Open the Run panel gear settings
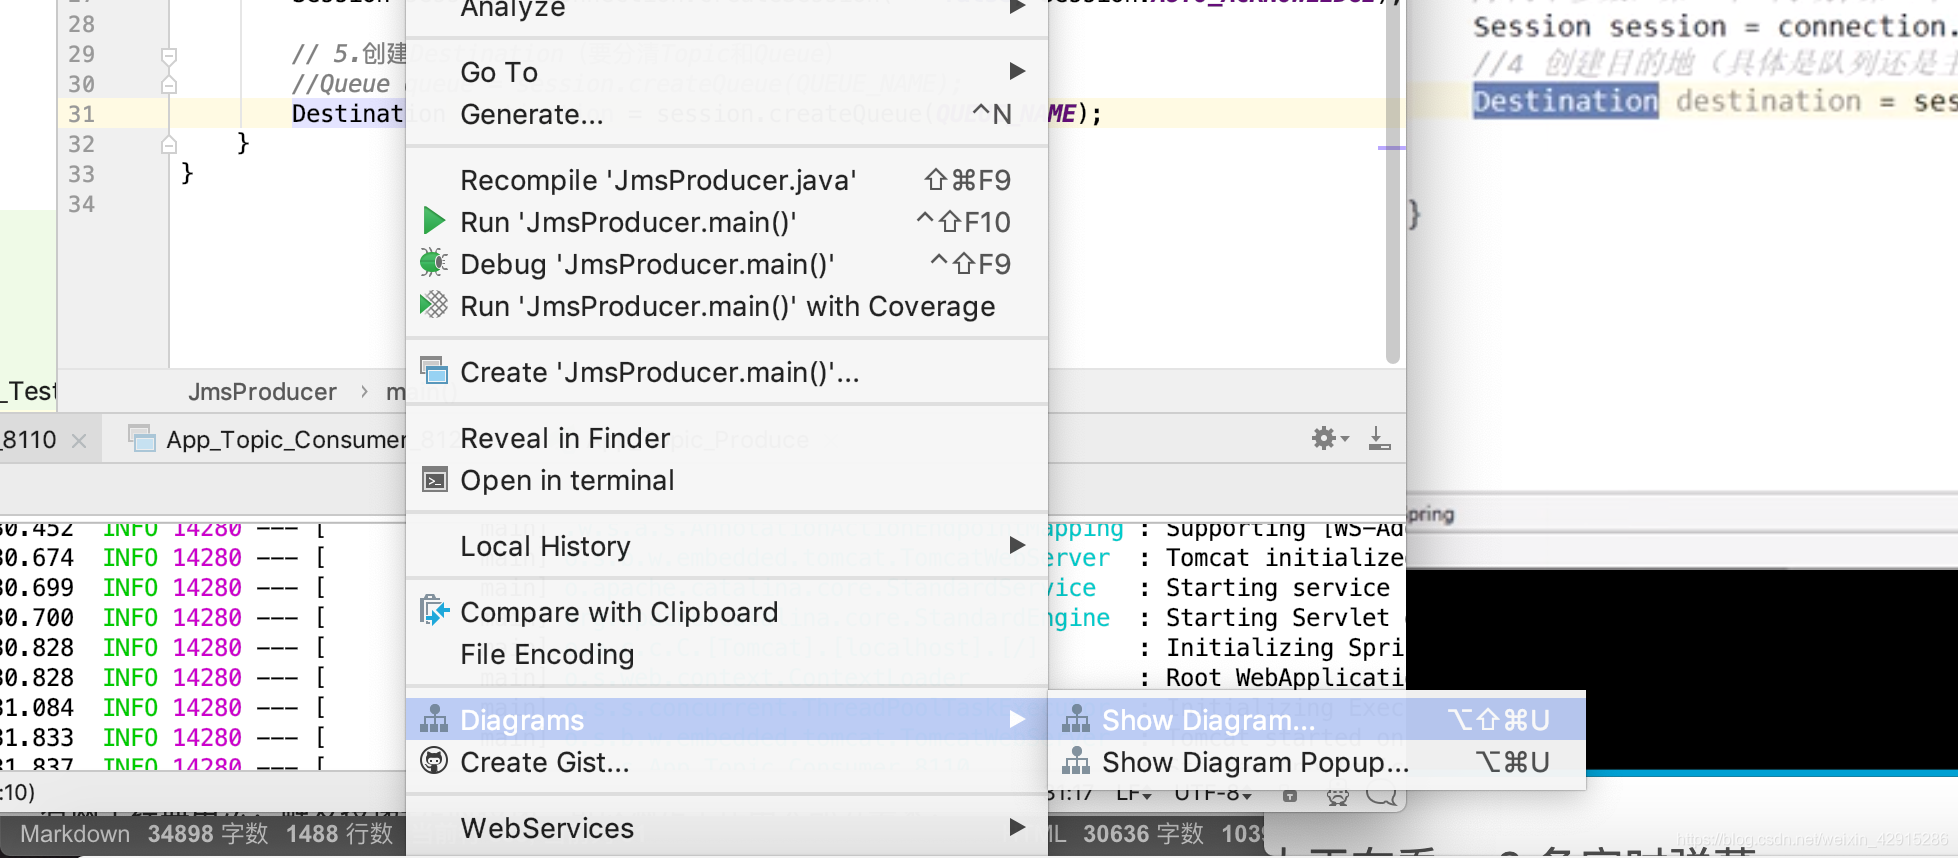 coord(1329,438)
